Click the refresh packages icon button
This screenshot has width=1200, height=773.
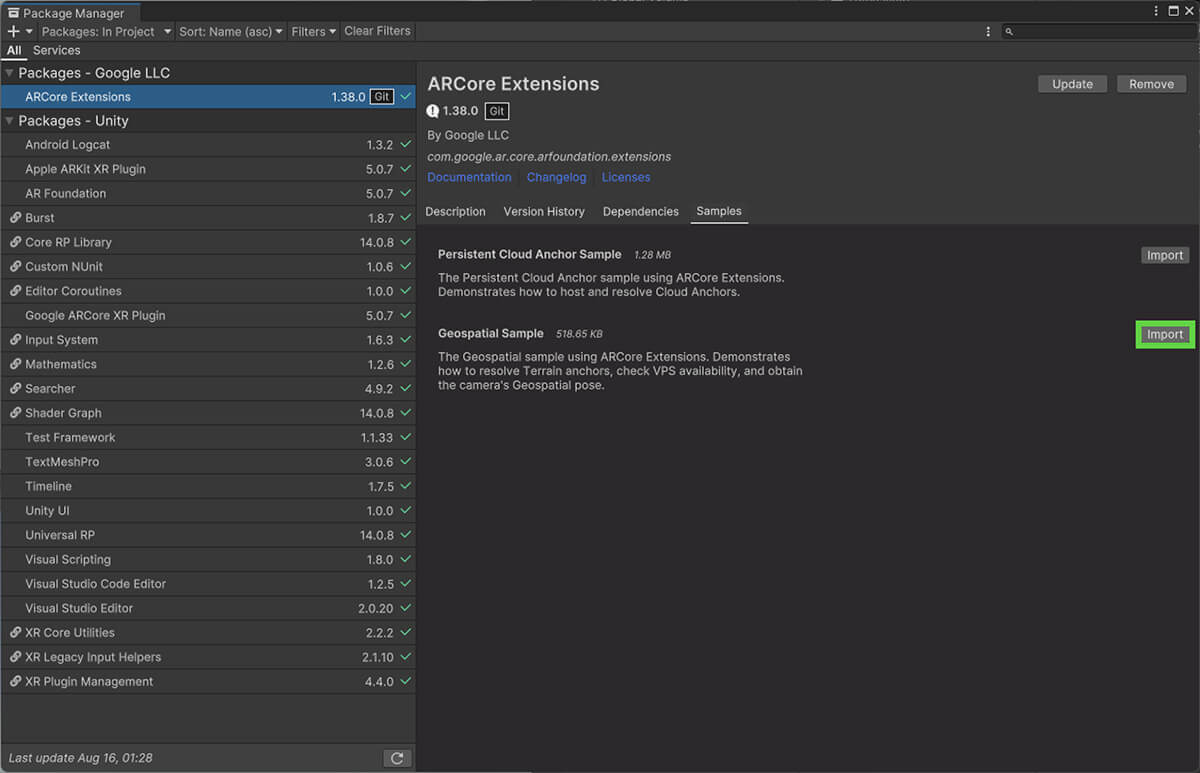pos(397,758)
